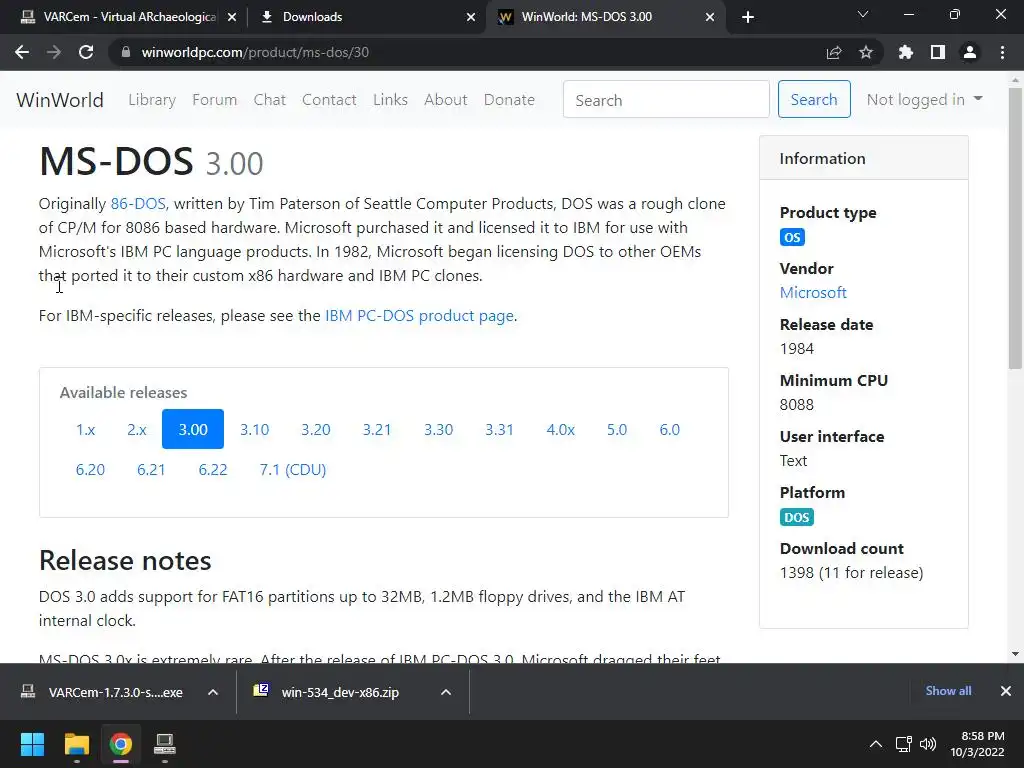
Task: Open the Contact menu item
Action: pyautogui.click(x=329, y=100)
